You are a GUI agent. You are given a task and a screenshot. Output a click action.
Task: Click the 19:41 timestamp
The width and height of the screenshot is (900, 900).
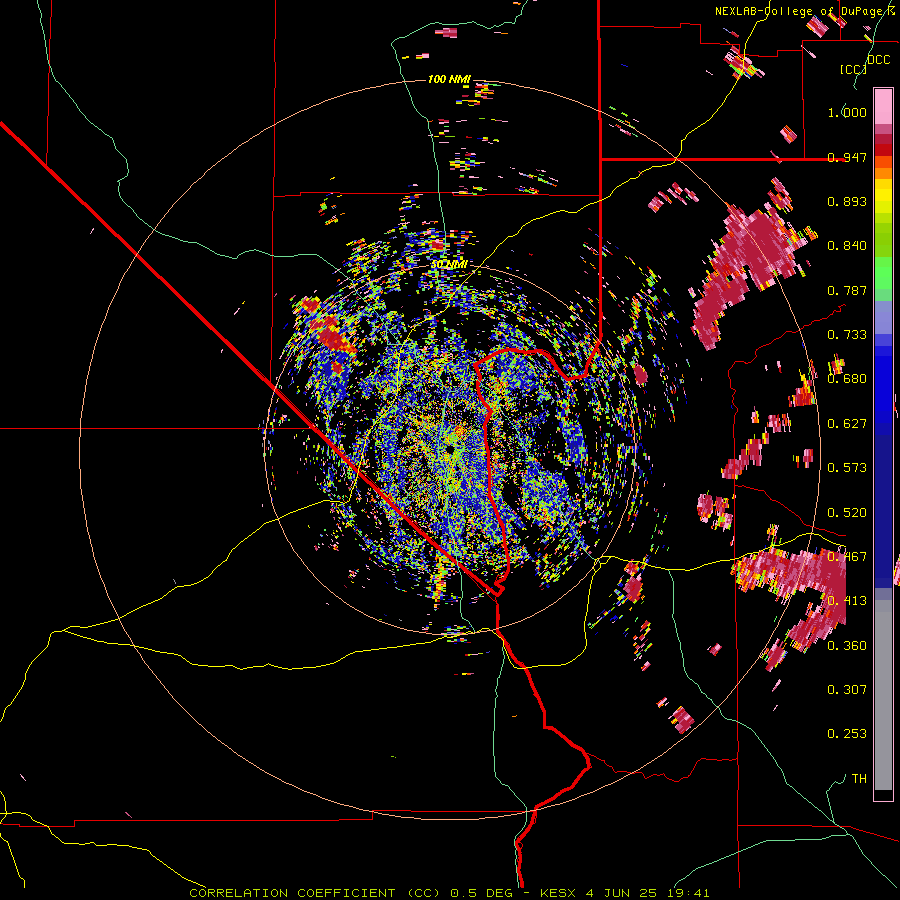pyautogui.click(x=688, y=893)
